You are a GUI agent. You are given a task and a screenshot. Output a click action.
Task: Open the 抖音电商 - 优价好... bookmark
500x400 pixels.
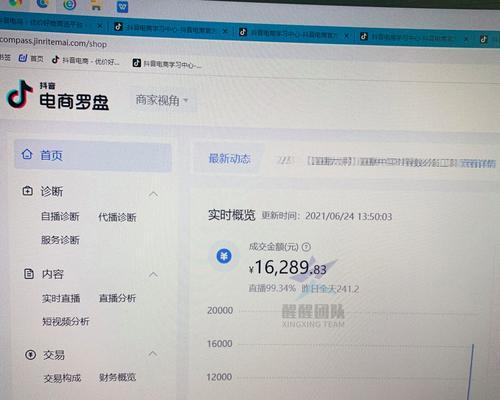coord(86,61)
